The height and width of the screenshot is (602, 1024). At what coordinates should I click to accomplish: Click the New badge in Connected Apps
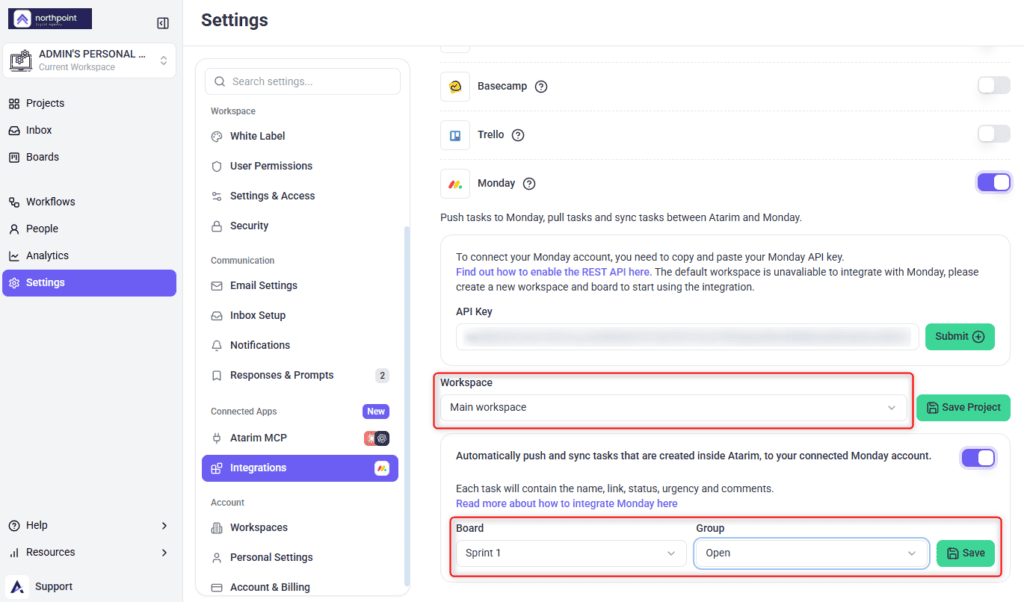click(x=376, y=411)
